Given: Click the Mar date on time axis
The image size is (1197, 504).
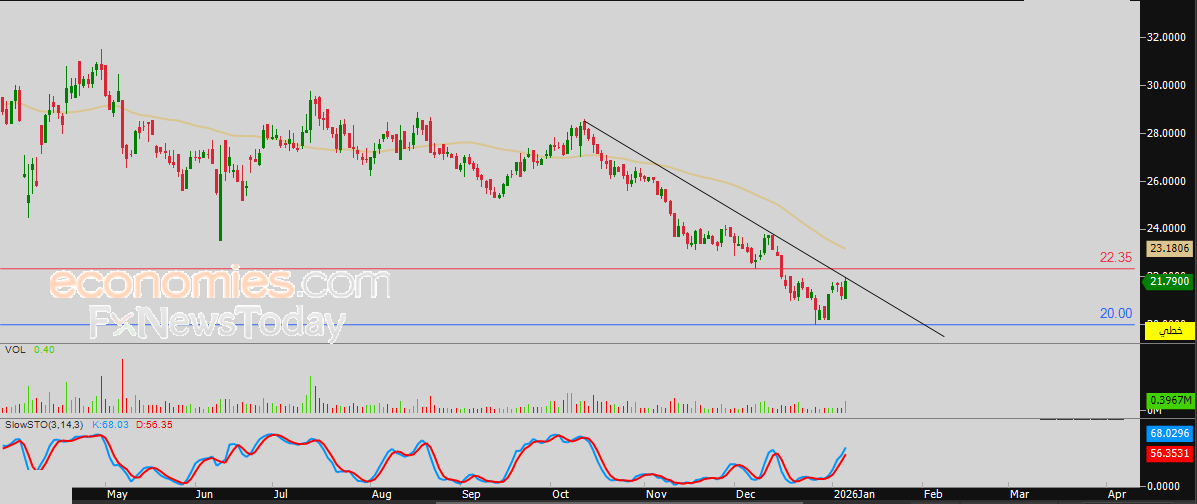Looking at the screenshot, I should pos(1018,495).
